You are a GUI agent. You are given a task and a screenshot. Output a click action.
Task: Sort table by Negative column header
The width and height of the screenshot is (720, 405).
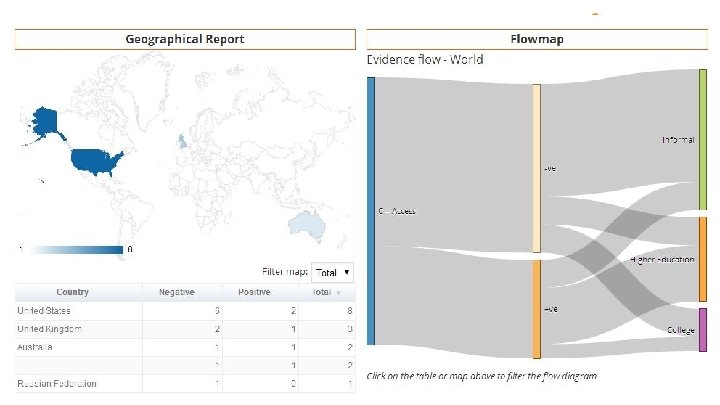click(x=177, y=292)
